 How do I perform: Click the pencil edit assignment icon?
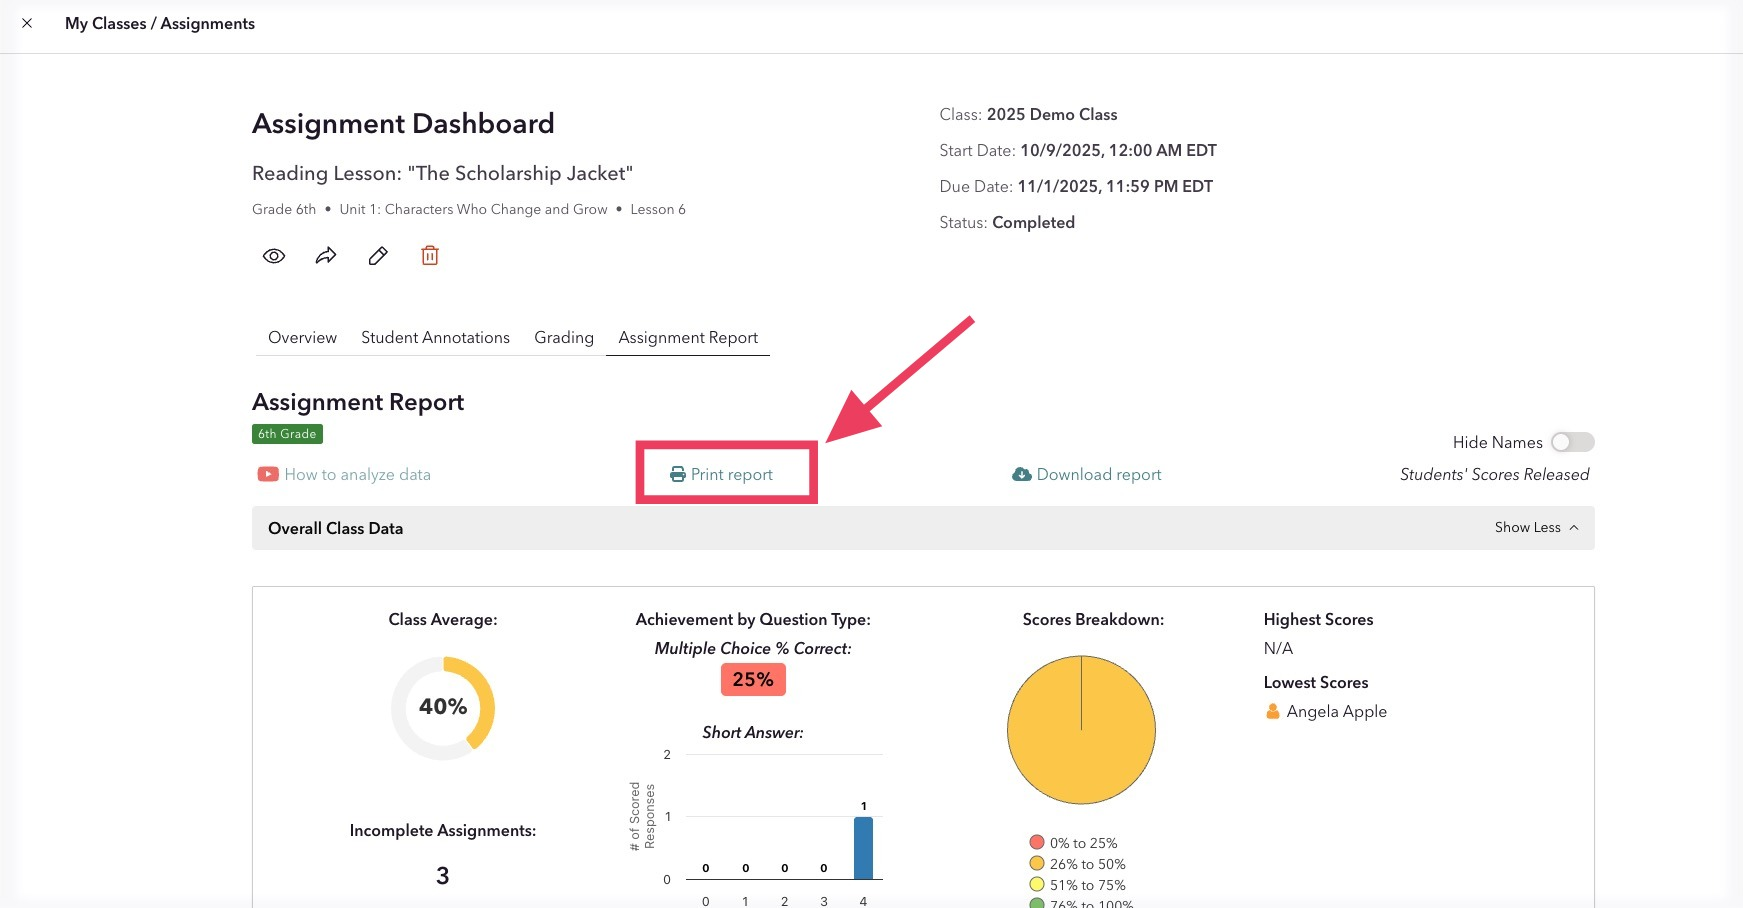(378, 256)
